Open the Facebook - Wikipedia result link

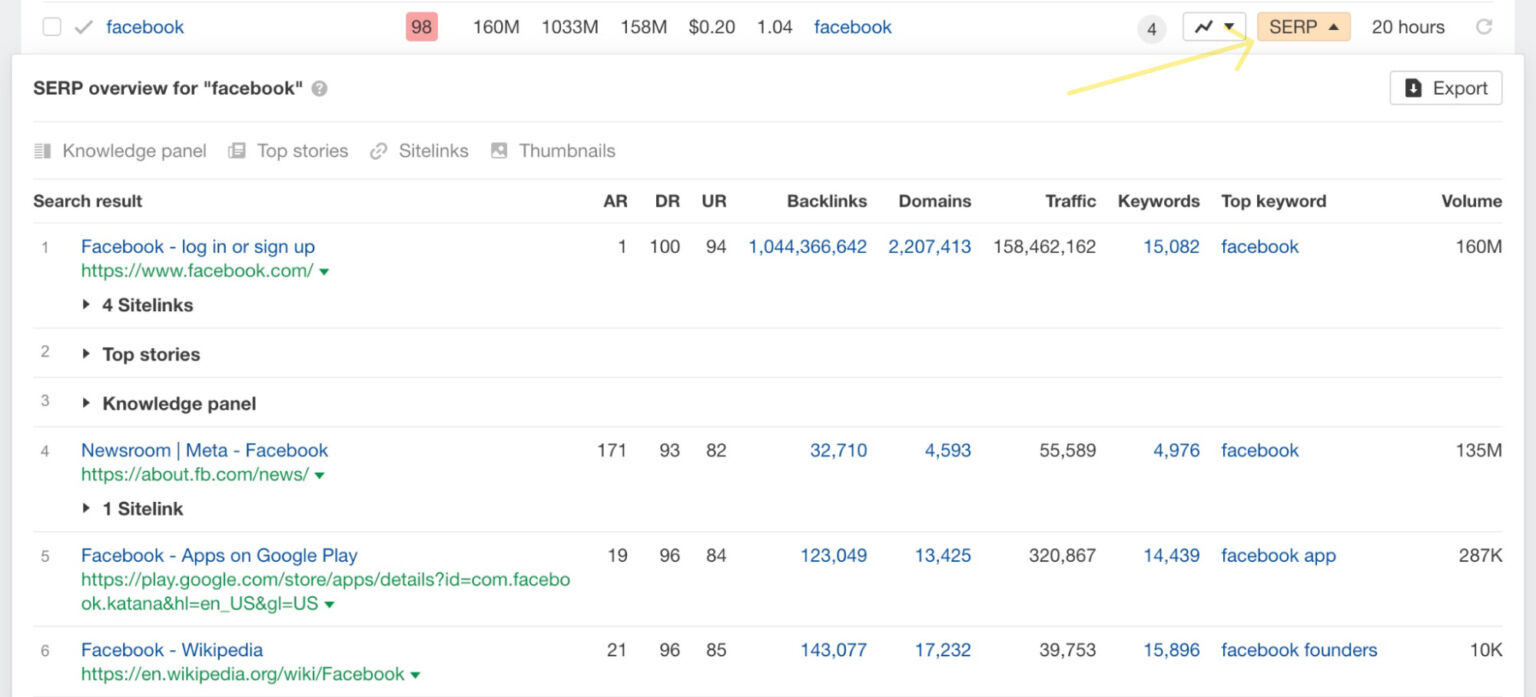171,650
